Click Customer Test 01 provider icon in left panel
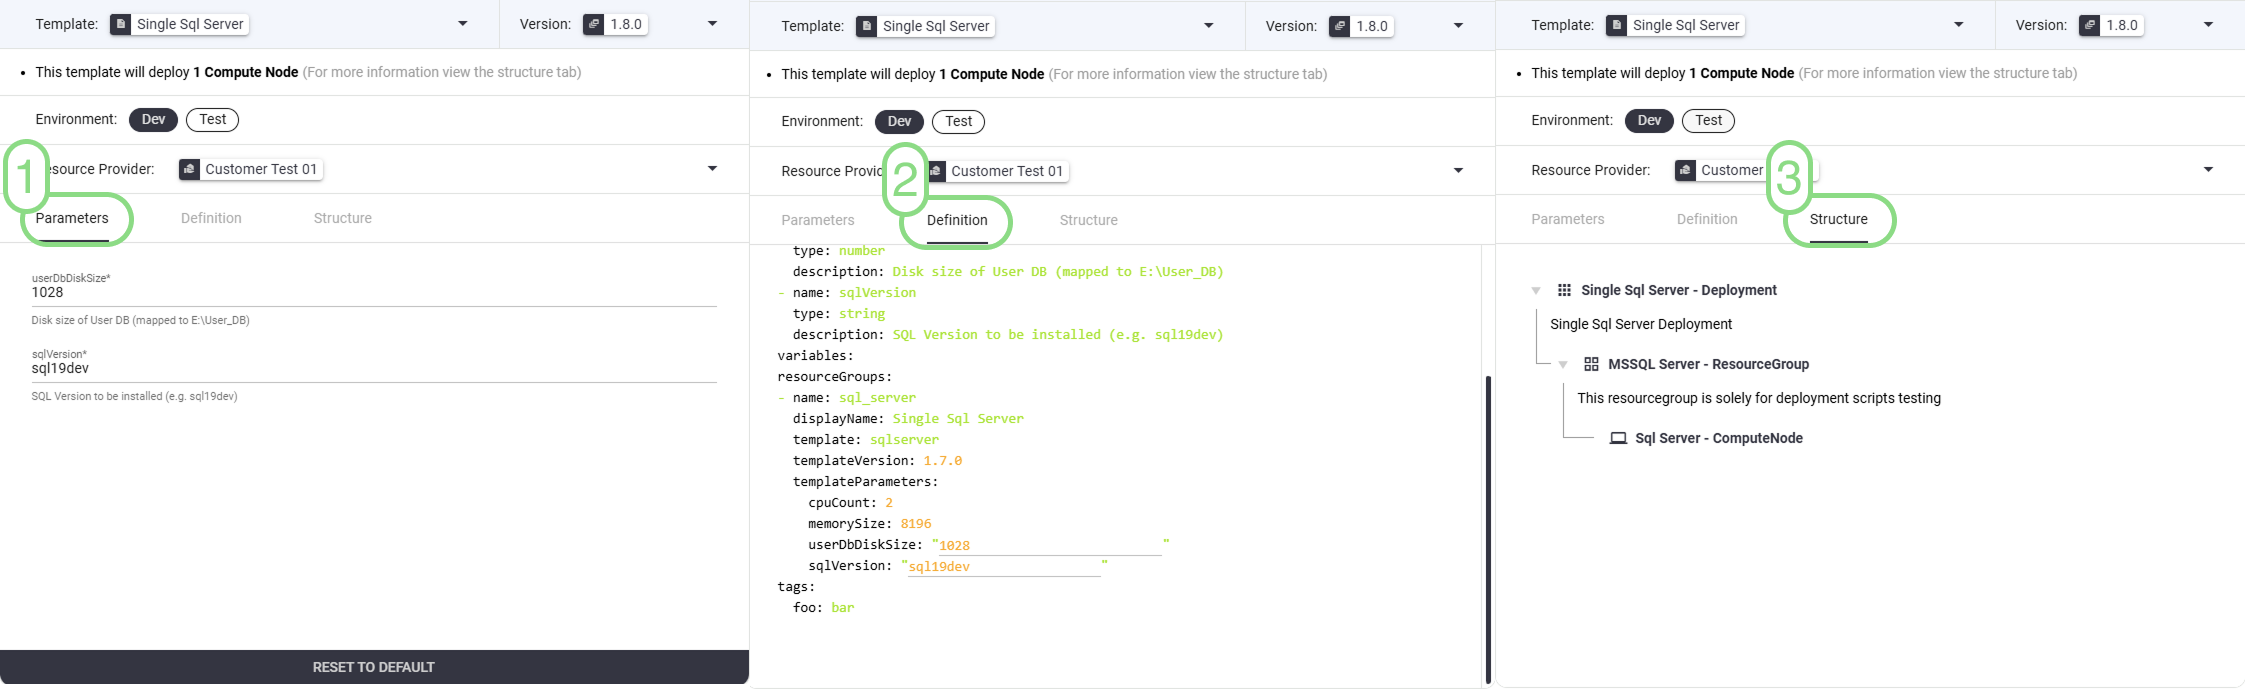Viewport: 2245px width, 689px height. tap(189, 169)
